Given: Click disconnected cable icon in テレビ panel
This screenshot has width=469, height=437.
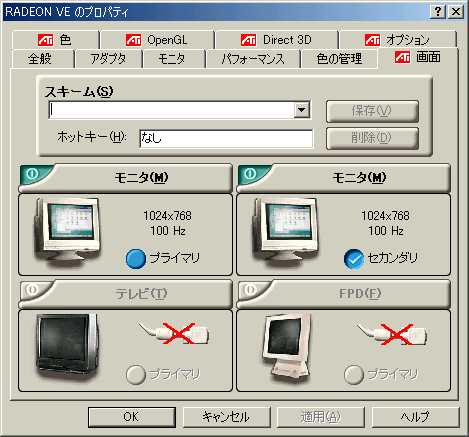Looking at the screenshot, I should (x=173, y=333).
